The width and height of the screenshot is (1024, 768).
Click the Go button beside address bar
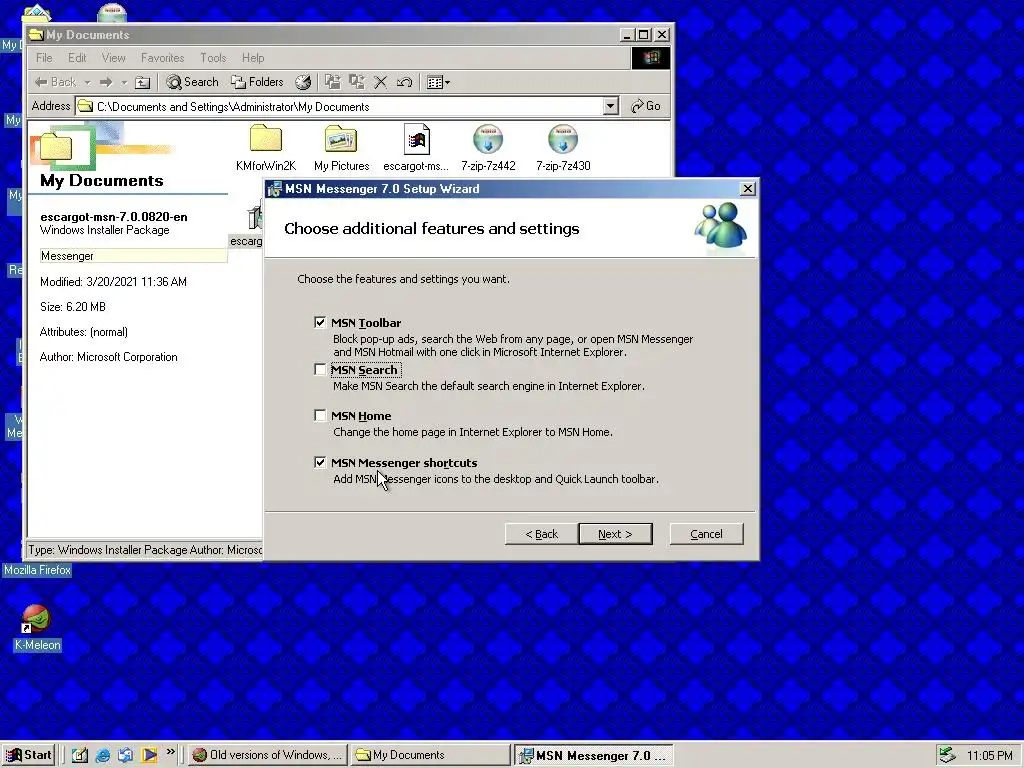click(645, 106)
